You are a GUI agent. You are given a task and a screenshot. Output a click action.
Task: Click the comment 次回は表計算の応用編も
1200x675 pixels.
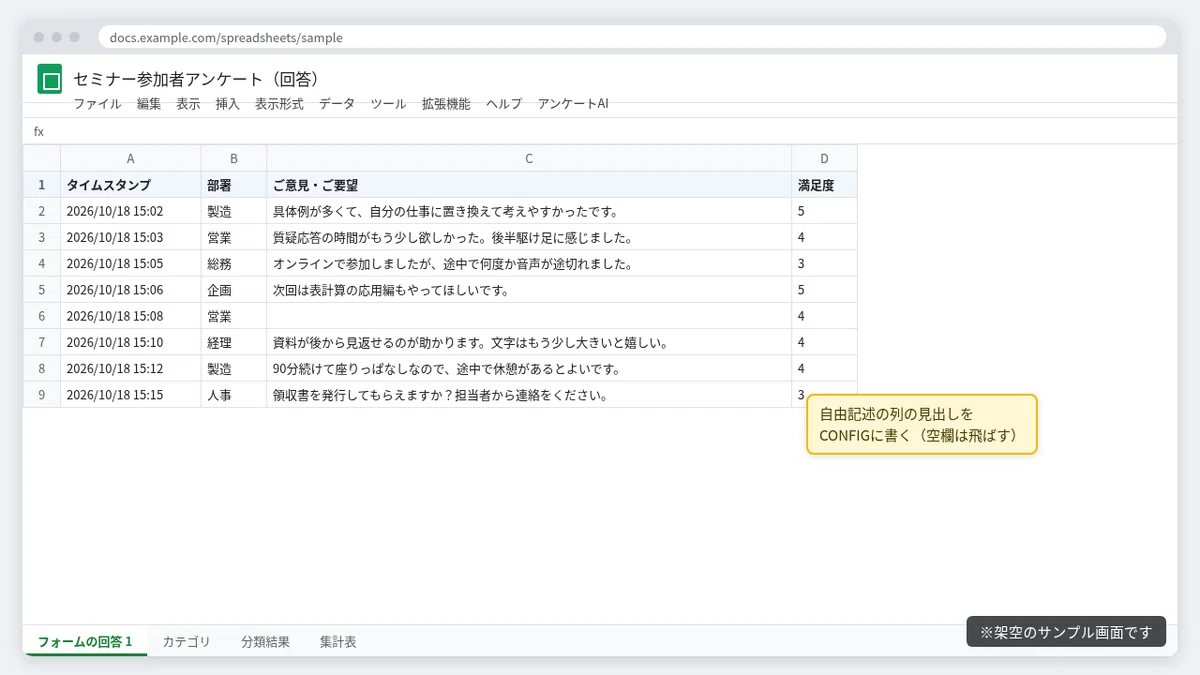(x=529, y=290)
